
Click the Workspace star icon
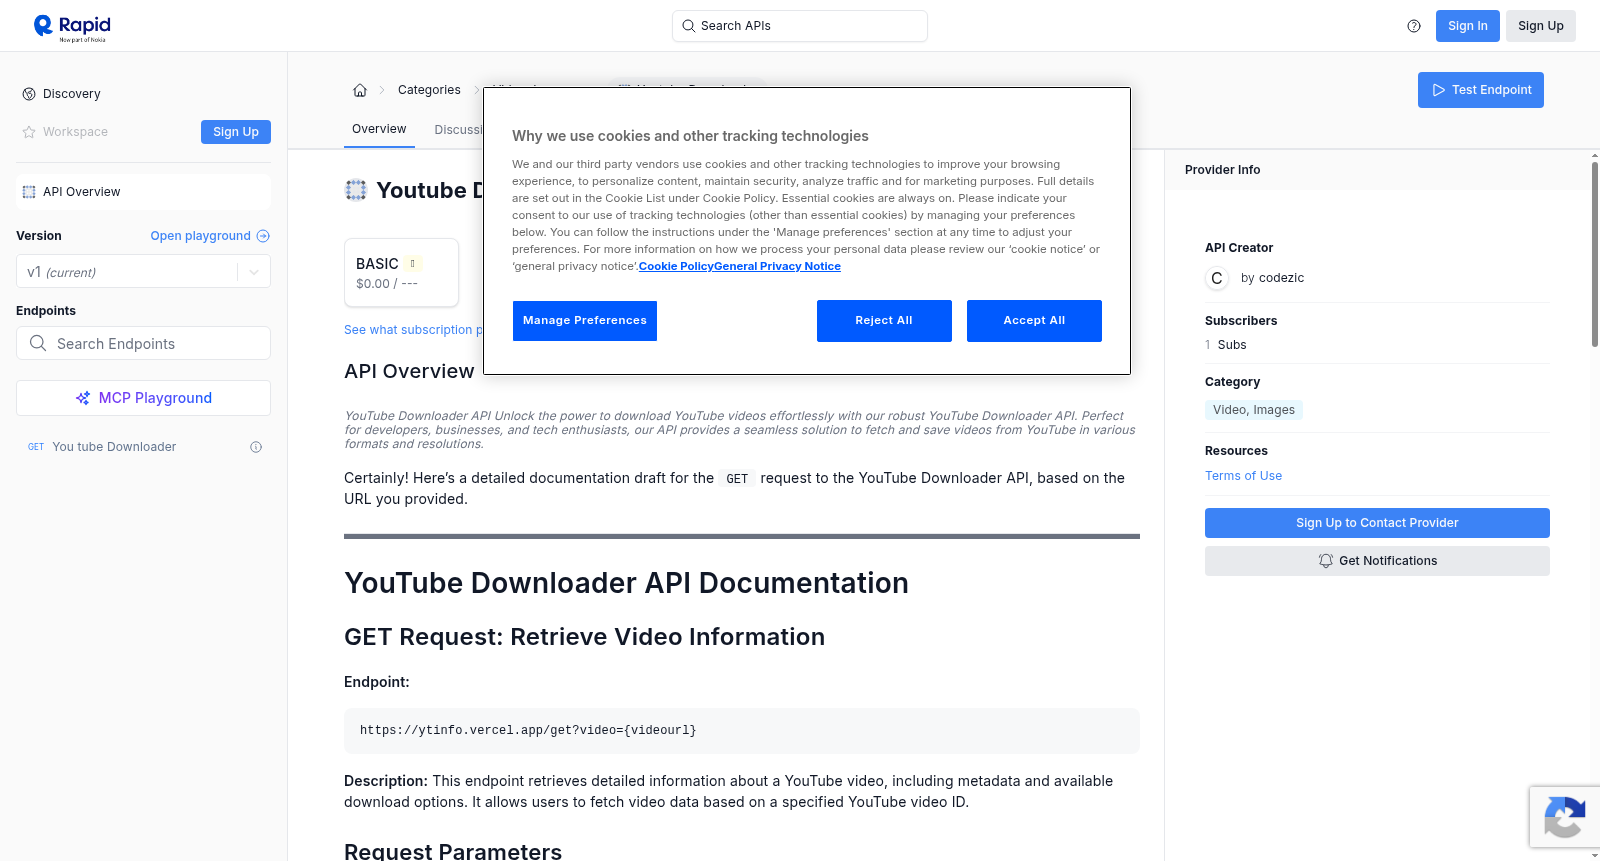coord(29,132)
